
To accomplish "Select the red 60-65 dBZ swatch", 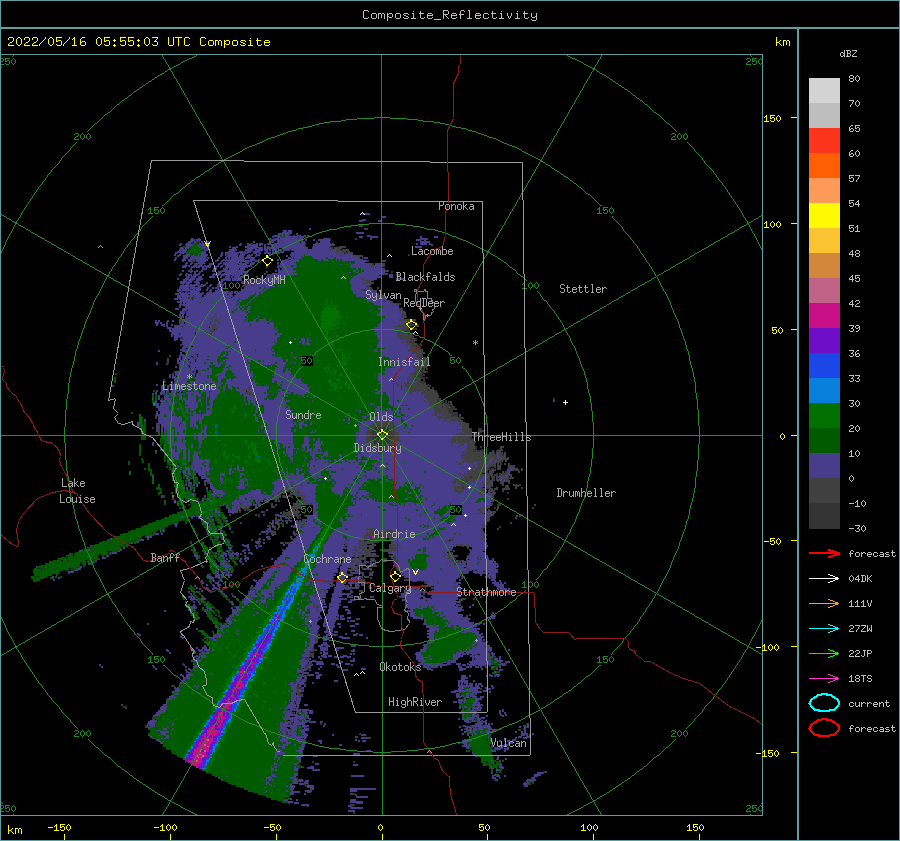I will [x=824, y=141].
